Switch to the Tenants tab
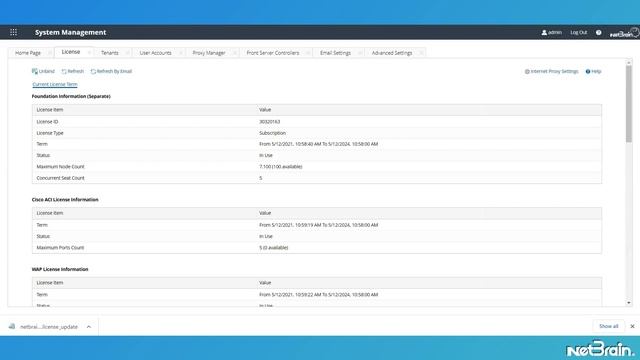Image resolution: width=640 pixels, height=360 pixels. [109, 53]
